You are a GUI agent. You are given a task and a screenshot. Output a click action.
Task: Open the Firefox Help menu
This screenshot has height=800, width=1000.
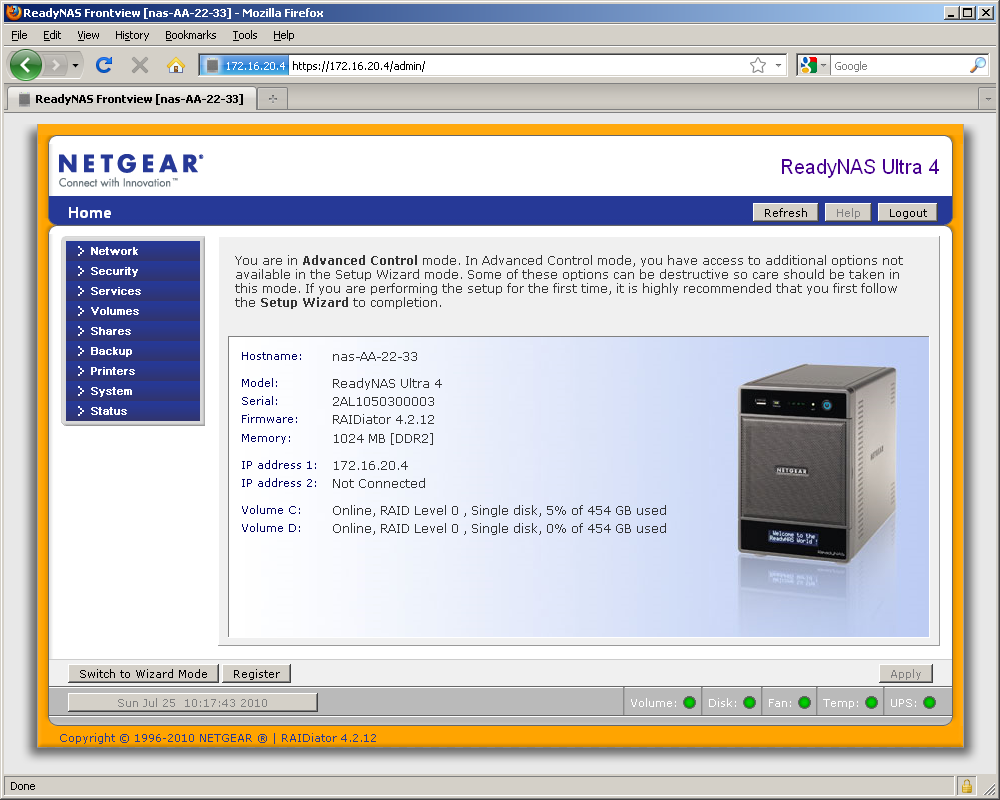coord(284,35)
